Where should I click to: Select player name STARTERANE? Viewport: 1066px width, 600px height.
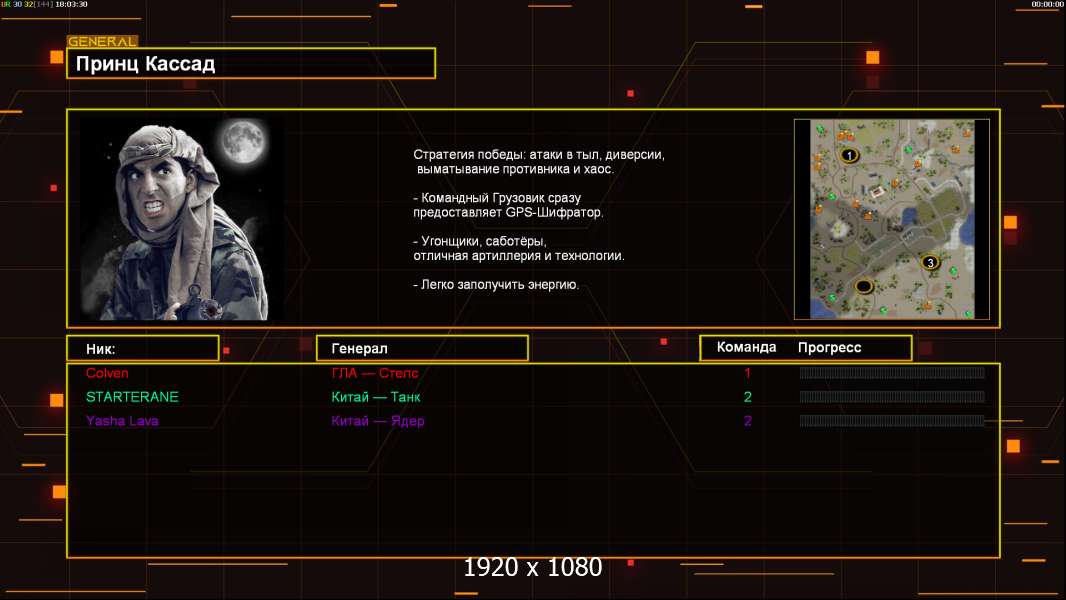click(x=132, y=397)
